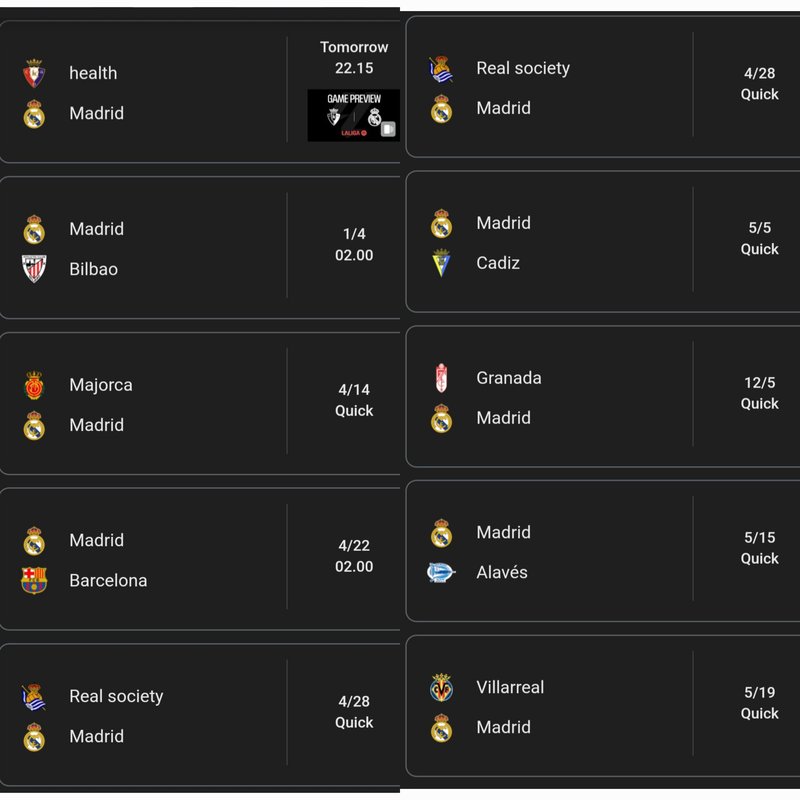Select the Cadiz club crest
The height and width of the screenshot is (800, 800).
point(441,263)
